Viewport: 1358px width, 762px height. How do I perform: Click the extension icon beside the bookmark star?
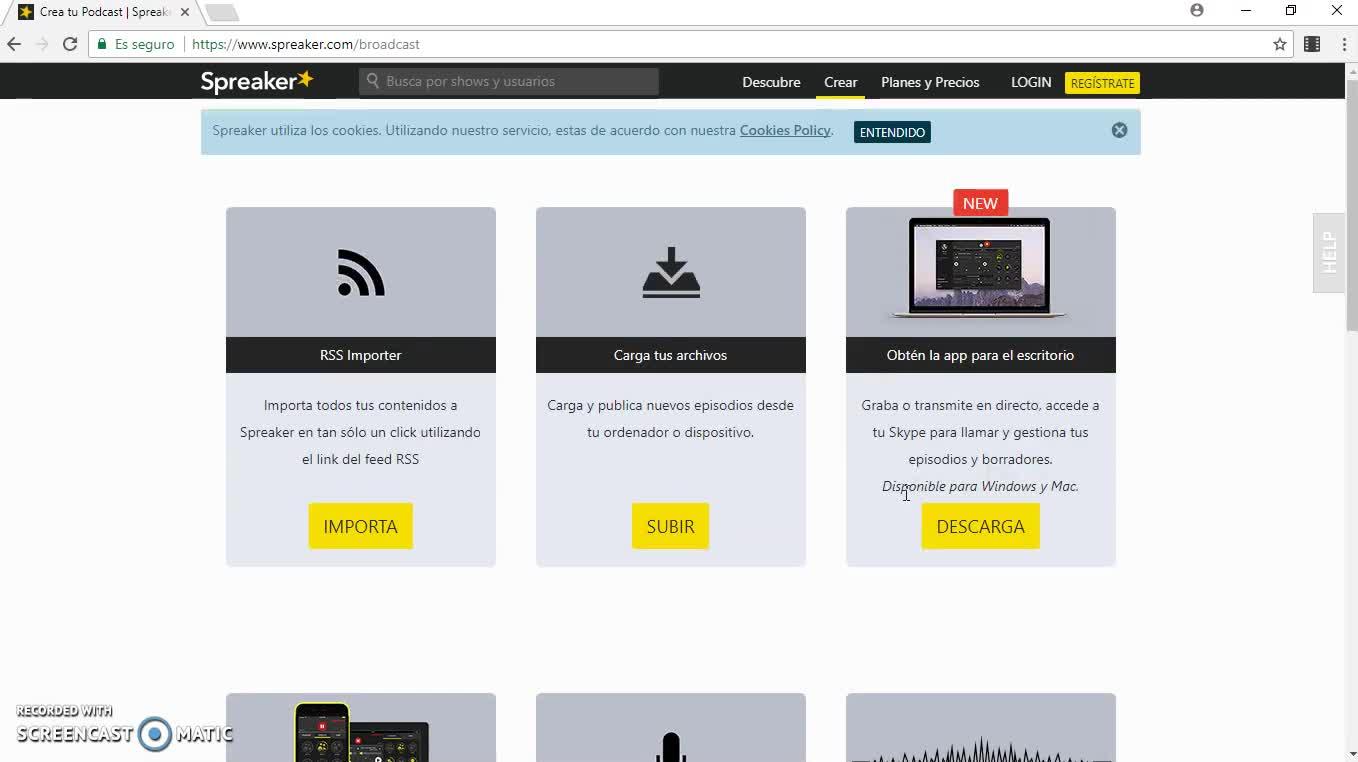[1312, 44]
